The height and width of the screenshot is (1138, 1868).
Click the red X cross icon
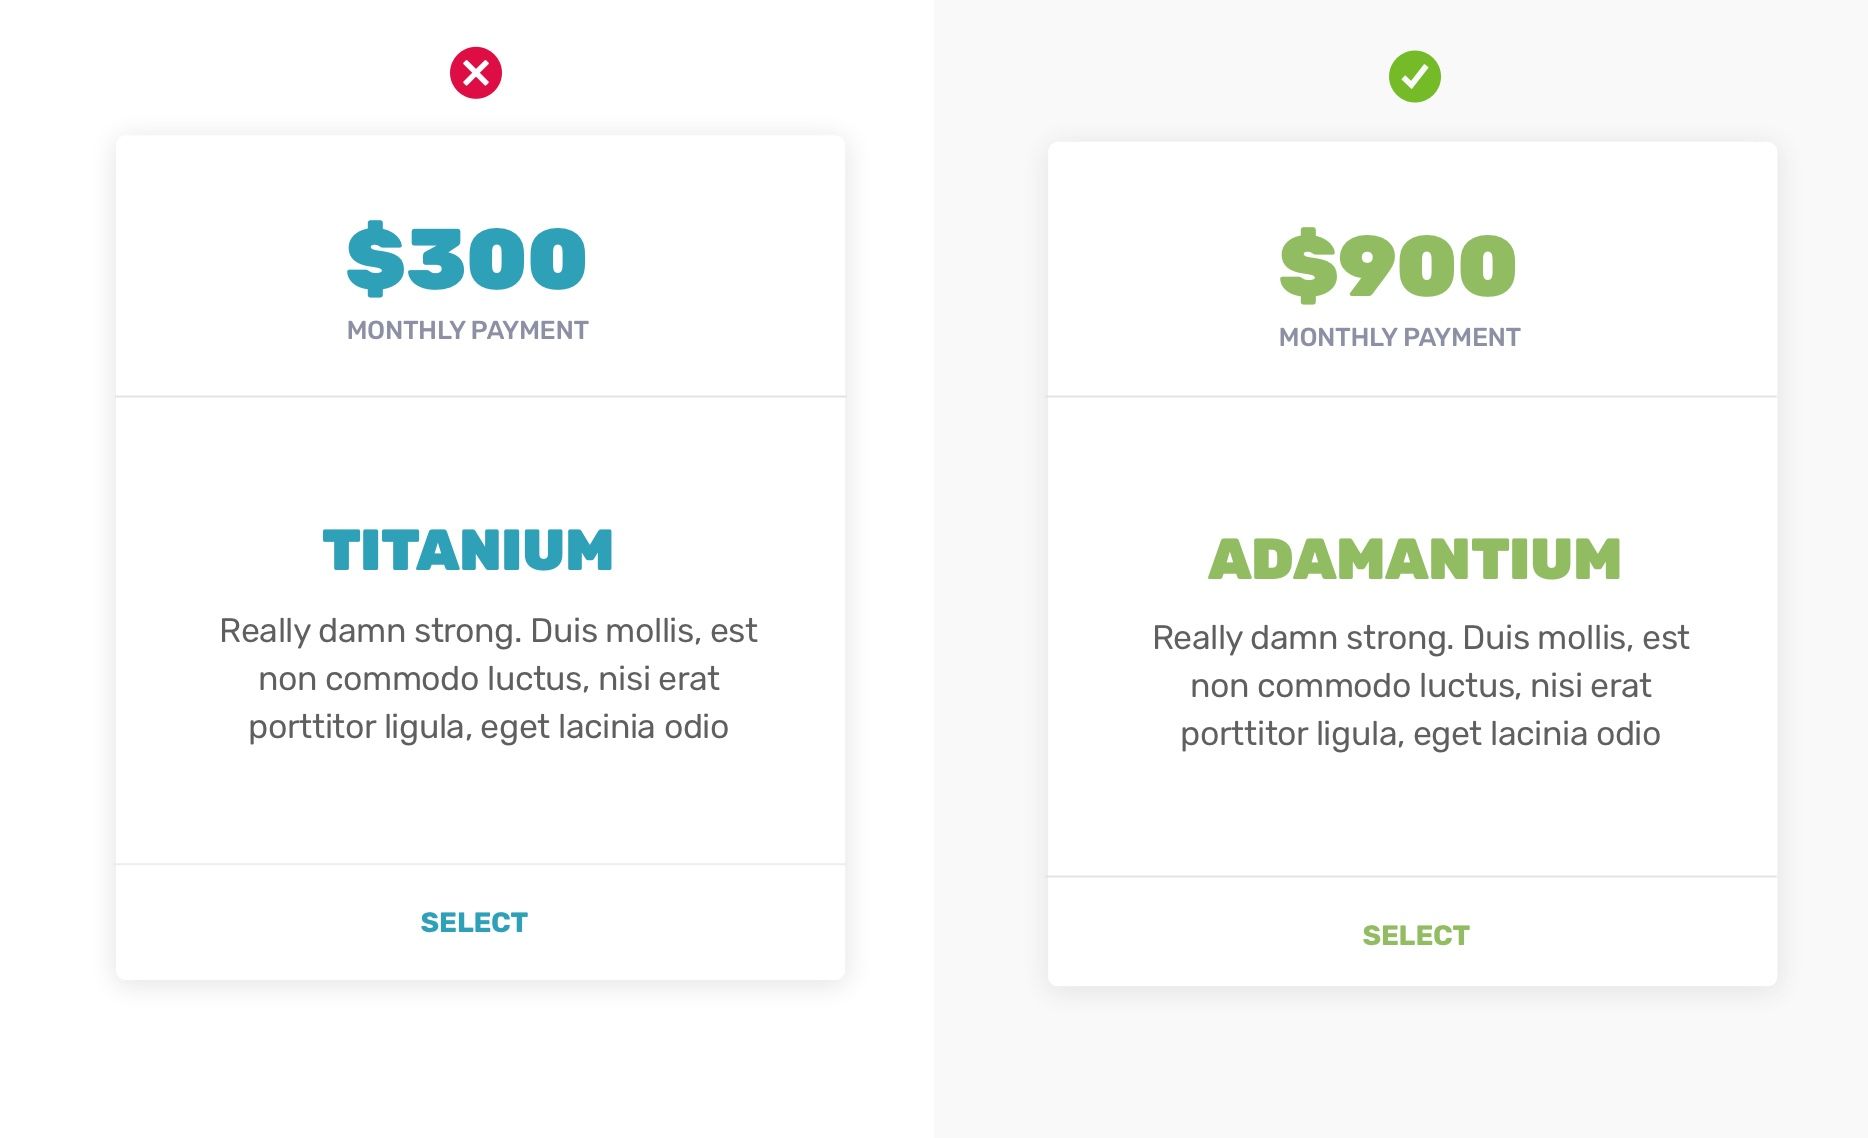click(x=476, y=73)
